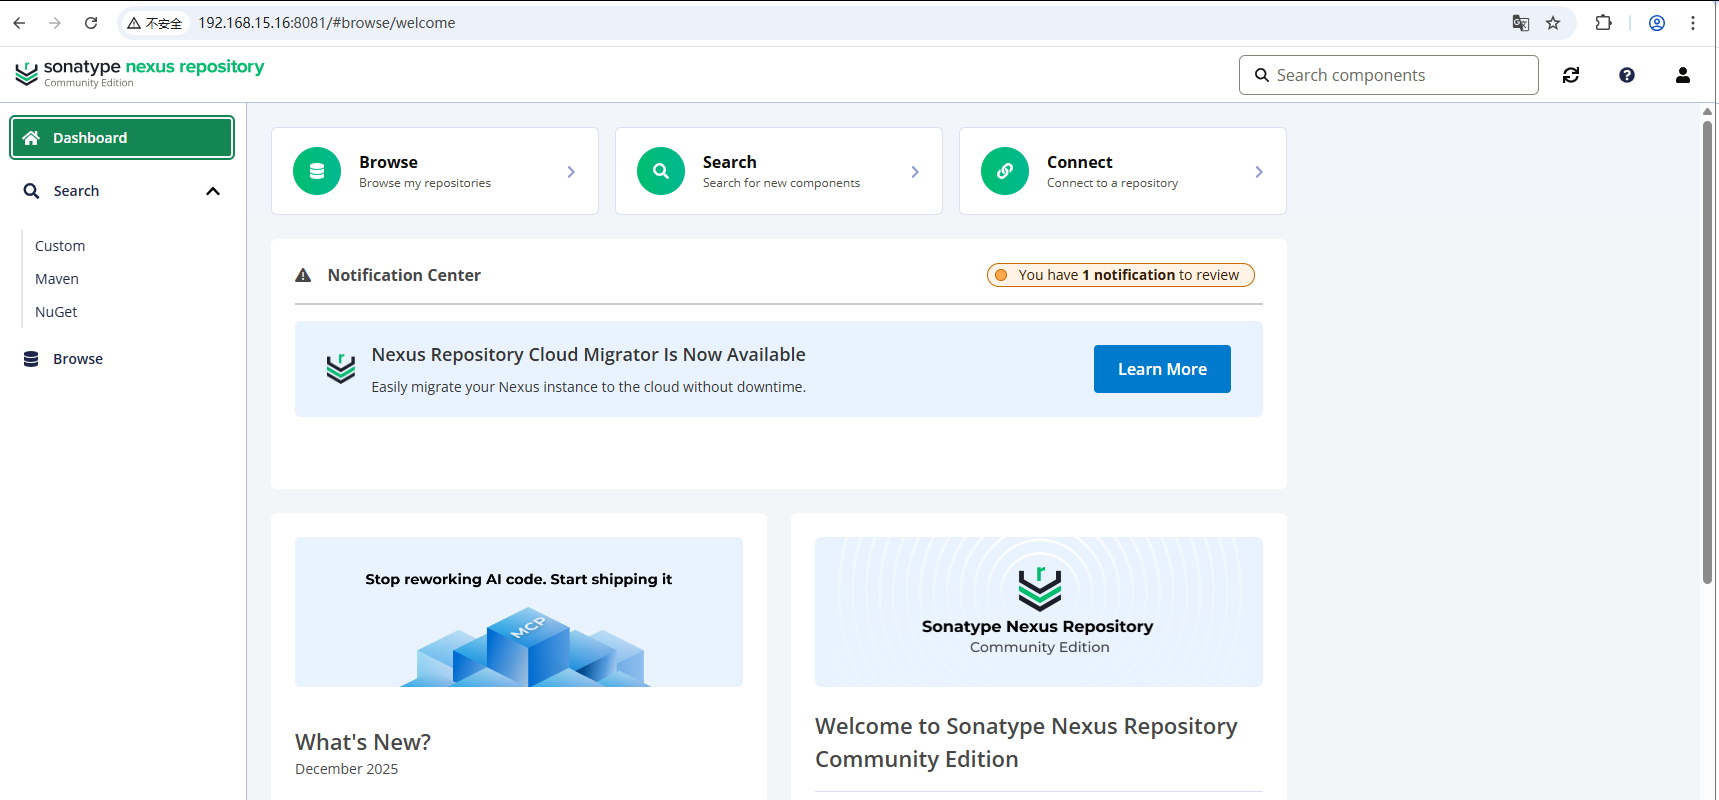Click the Nexus Repository Cloud Migrator title

coord(589,354)
